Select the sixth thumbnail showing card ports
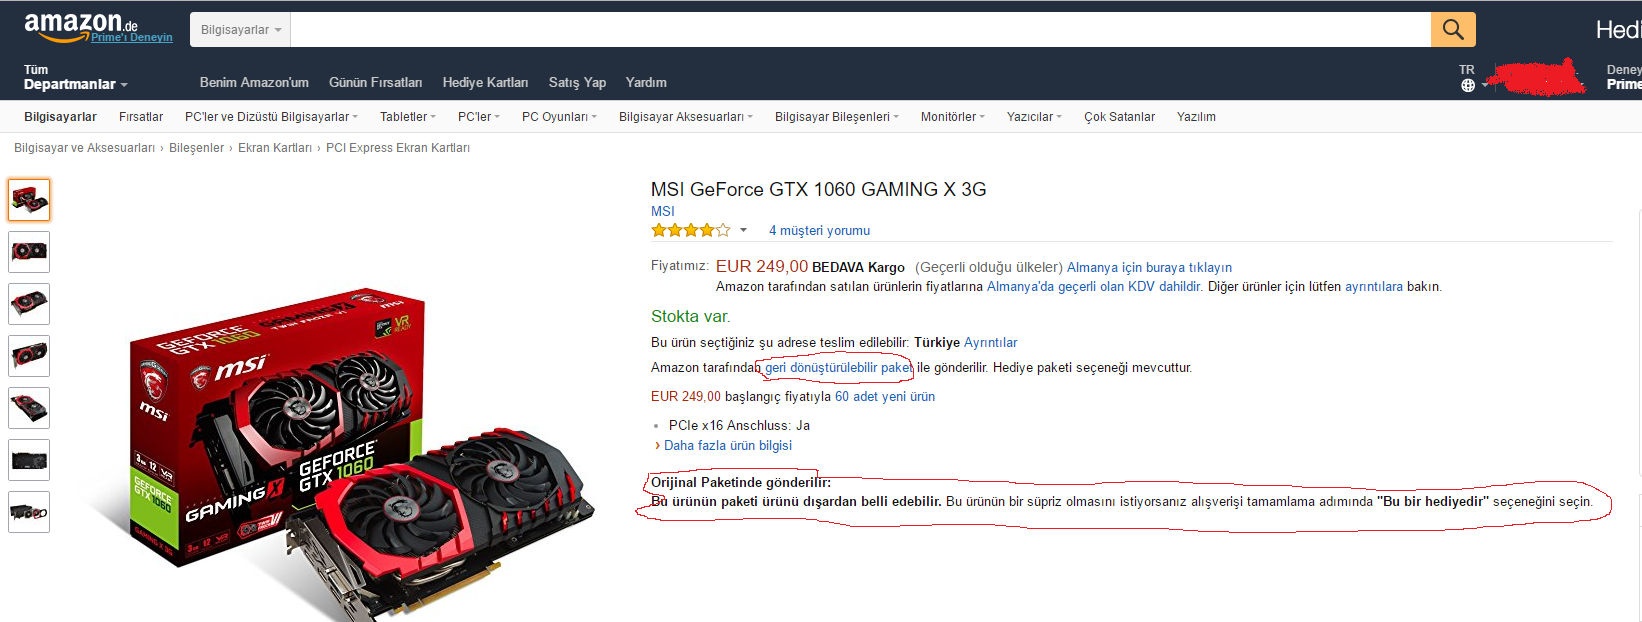This screenshot has width=1642, height=622. [29, 460]
